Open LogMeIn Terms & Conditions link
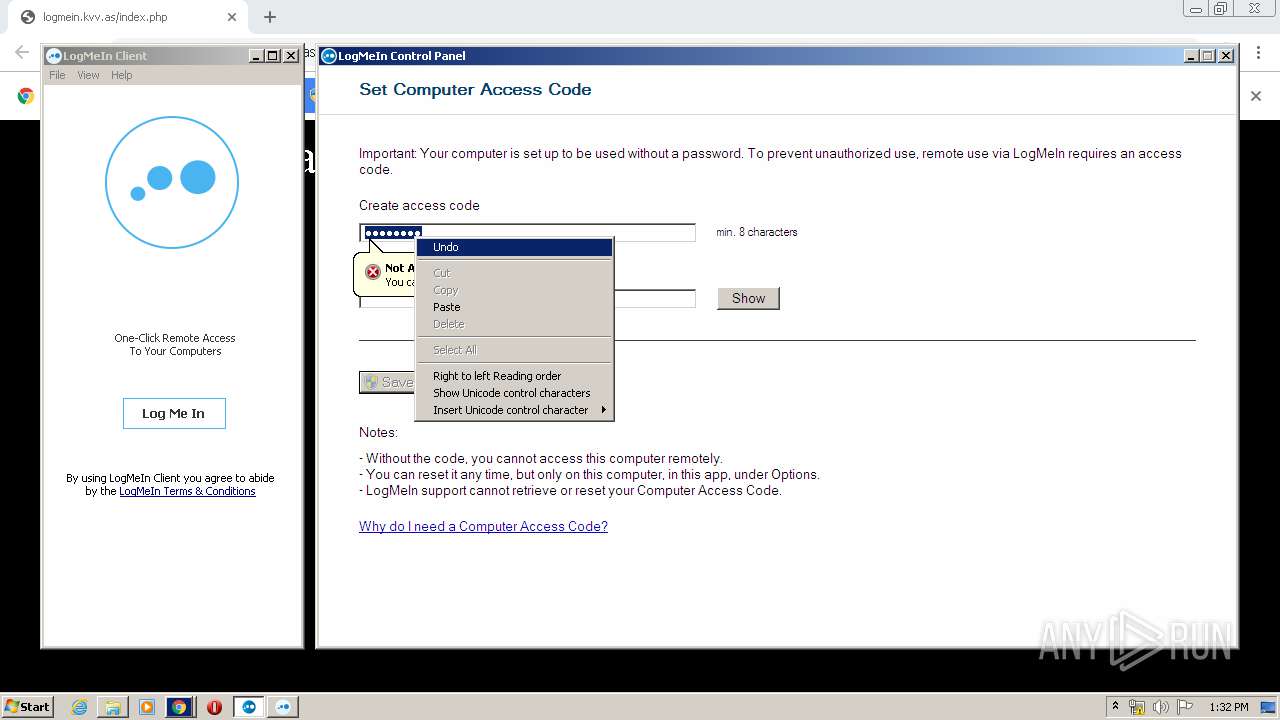Viewport: 1280px width, 720px height. coord(187,491)
